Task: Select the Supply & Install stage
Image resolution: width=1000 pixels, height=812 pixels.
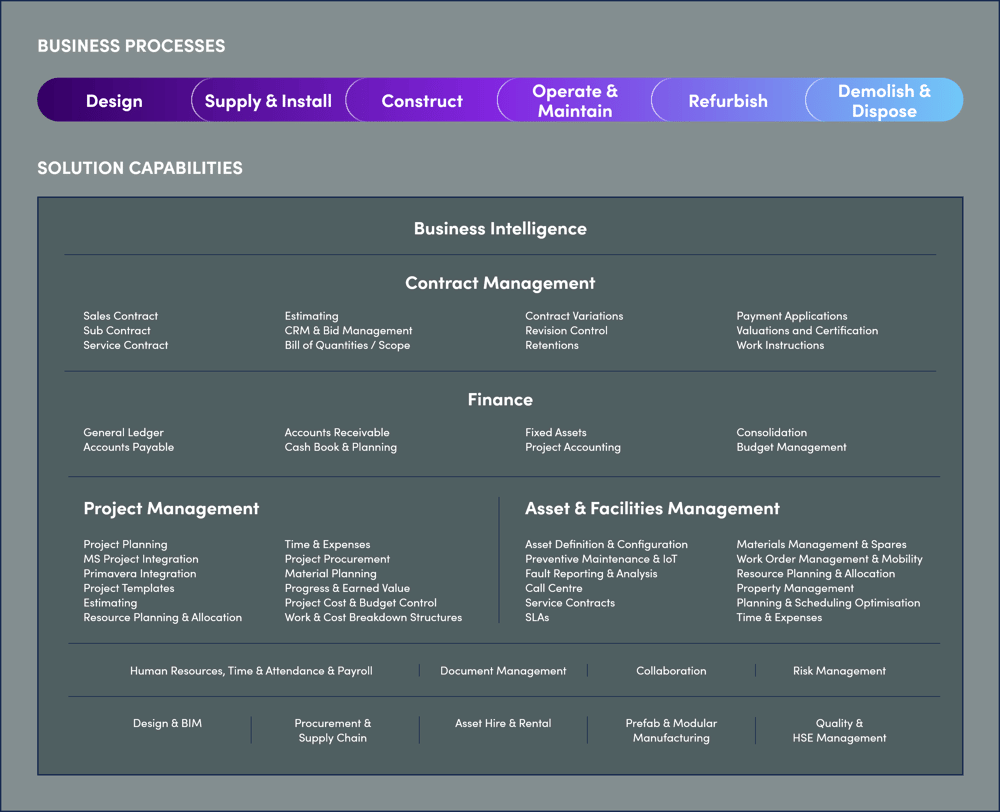Action: [268, 100]
